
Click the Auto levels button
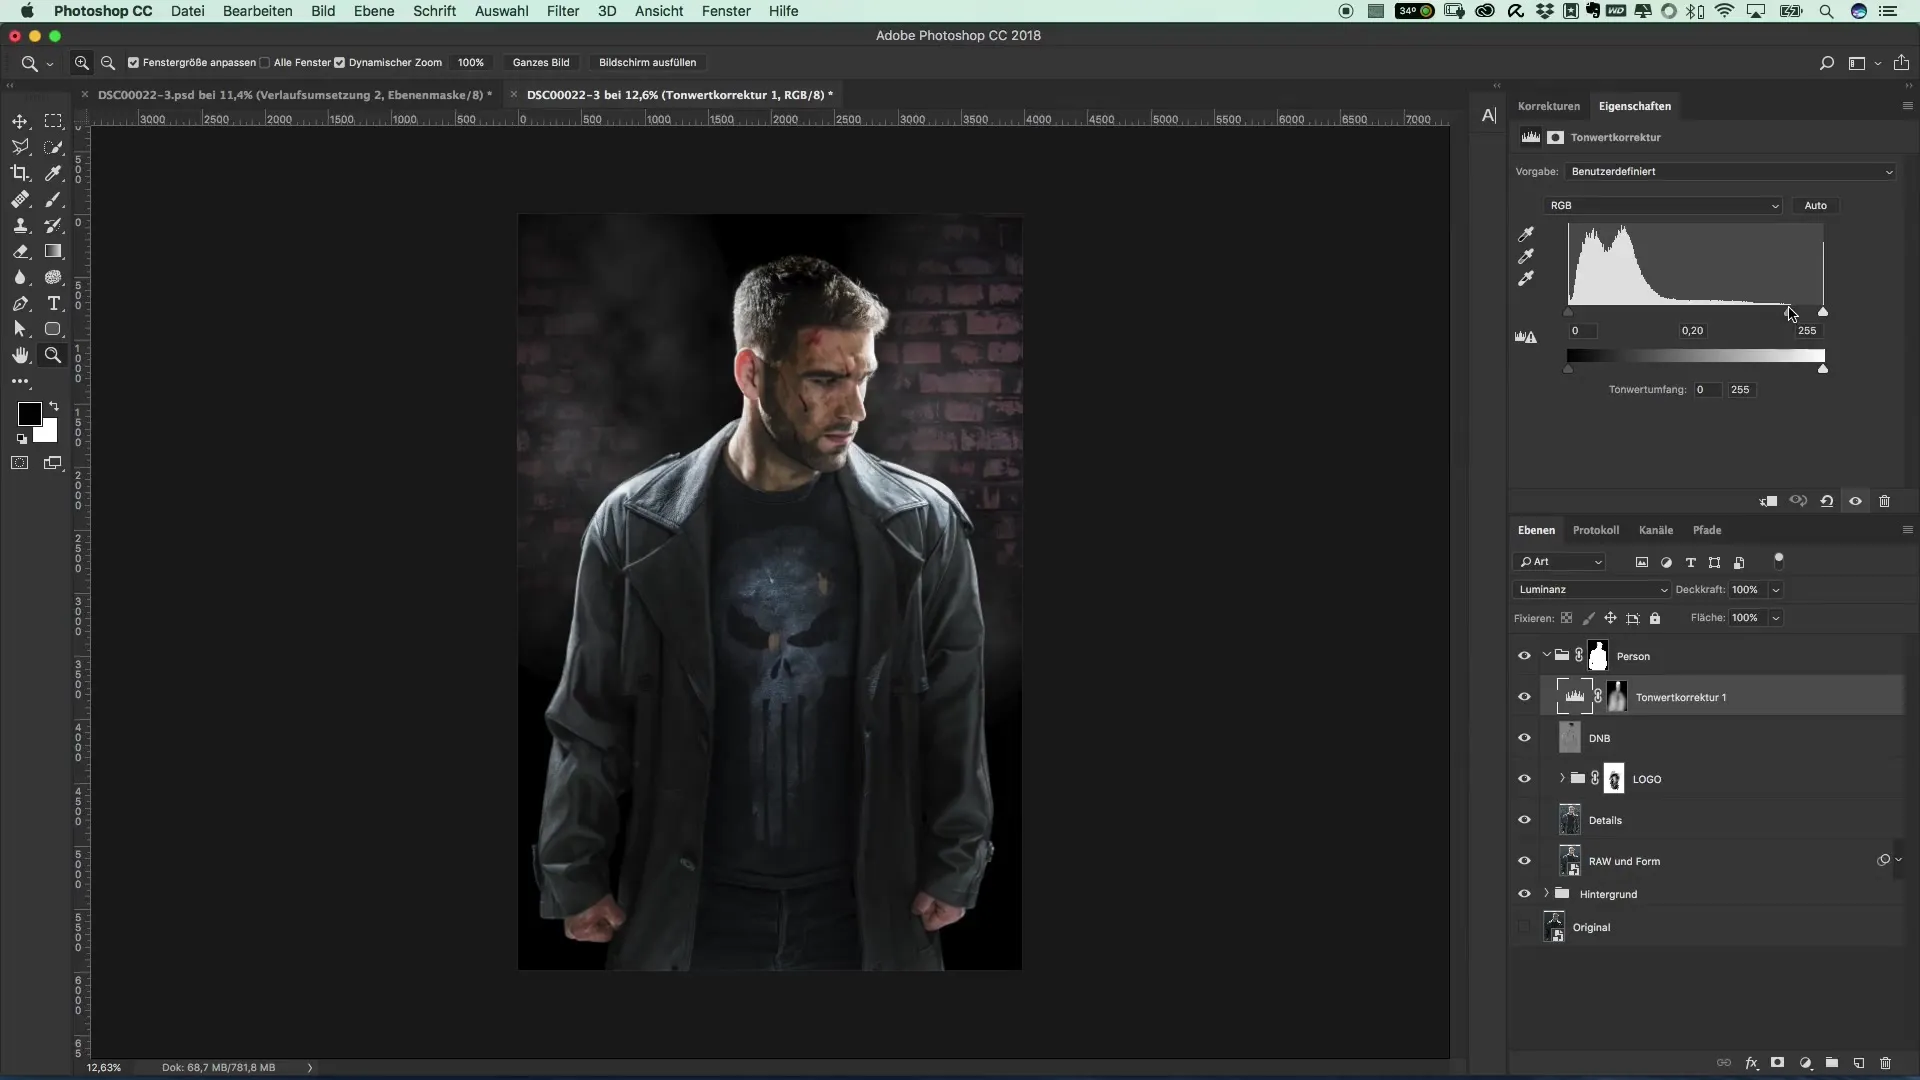pyautogui.click(x=1815, y=206)
